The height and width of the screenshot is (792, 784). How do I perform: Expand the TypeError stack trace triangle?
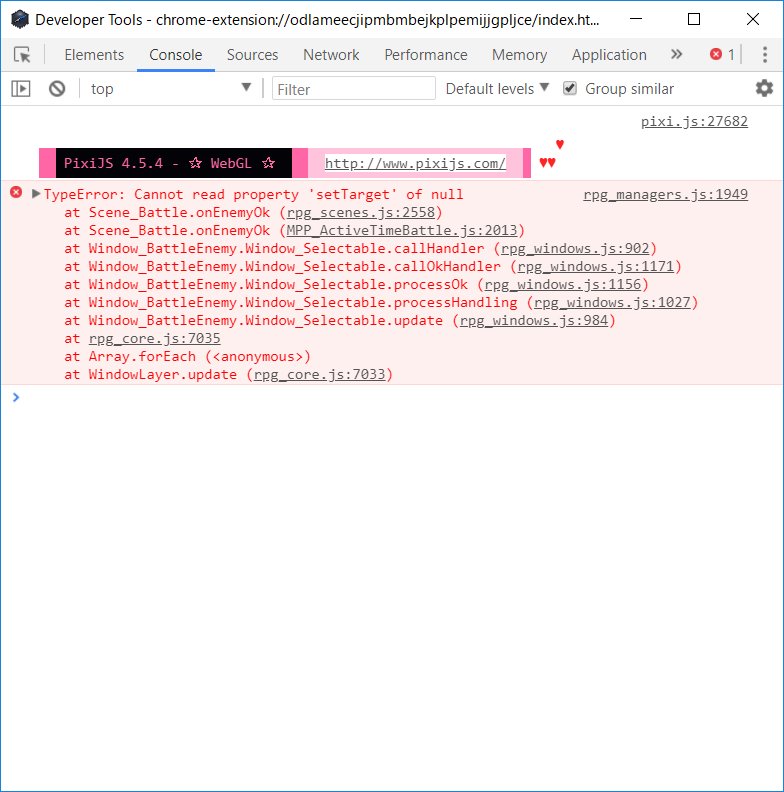[x=36, y=194]
